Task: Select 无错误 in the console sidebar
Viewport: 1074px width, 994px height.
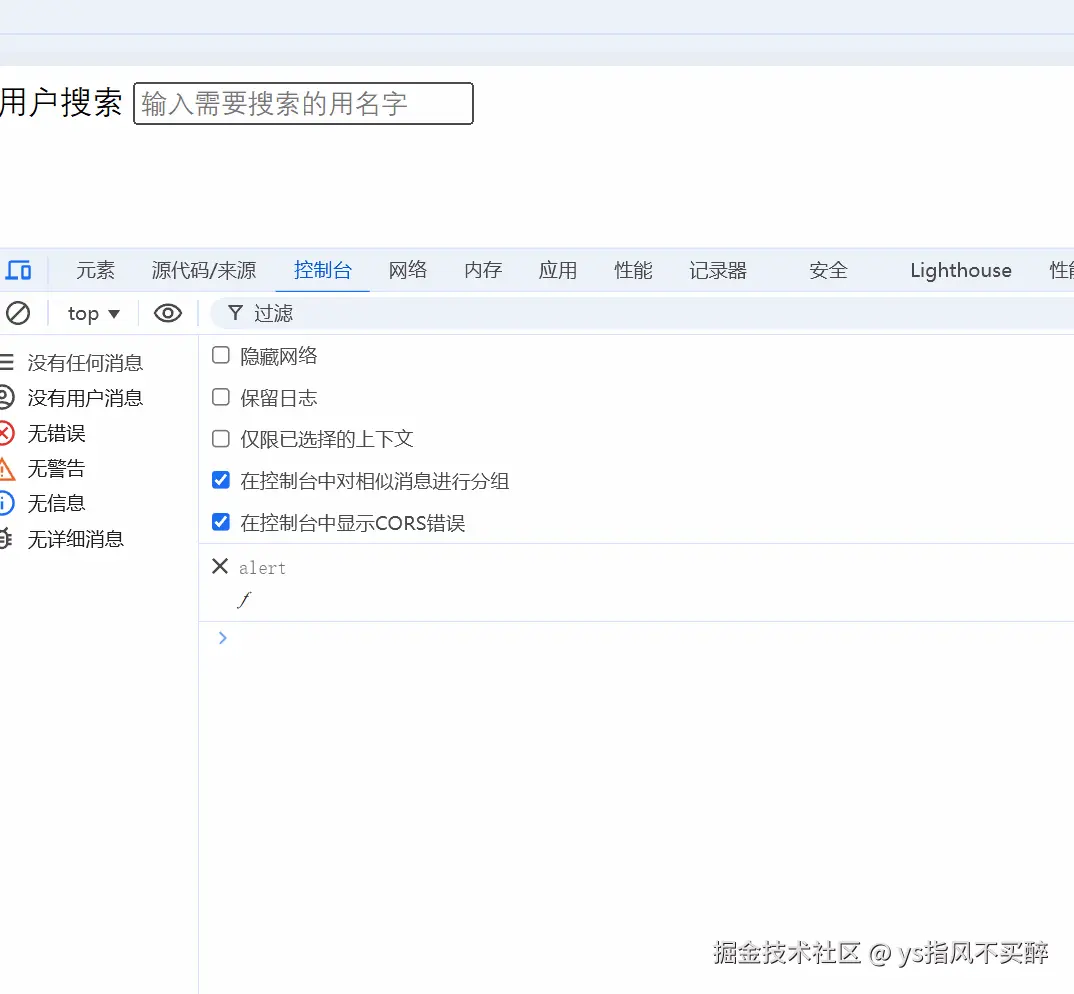Action: click(x=55, y=433)
